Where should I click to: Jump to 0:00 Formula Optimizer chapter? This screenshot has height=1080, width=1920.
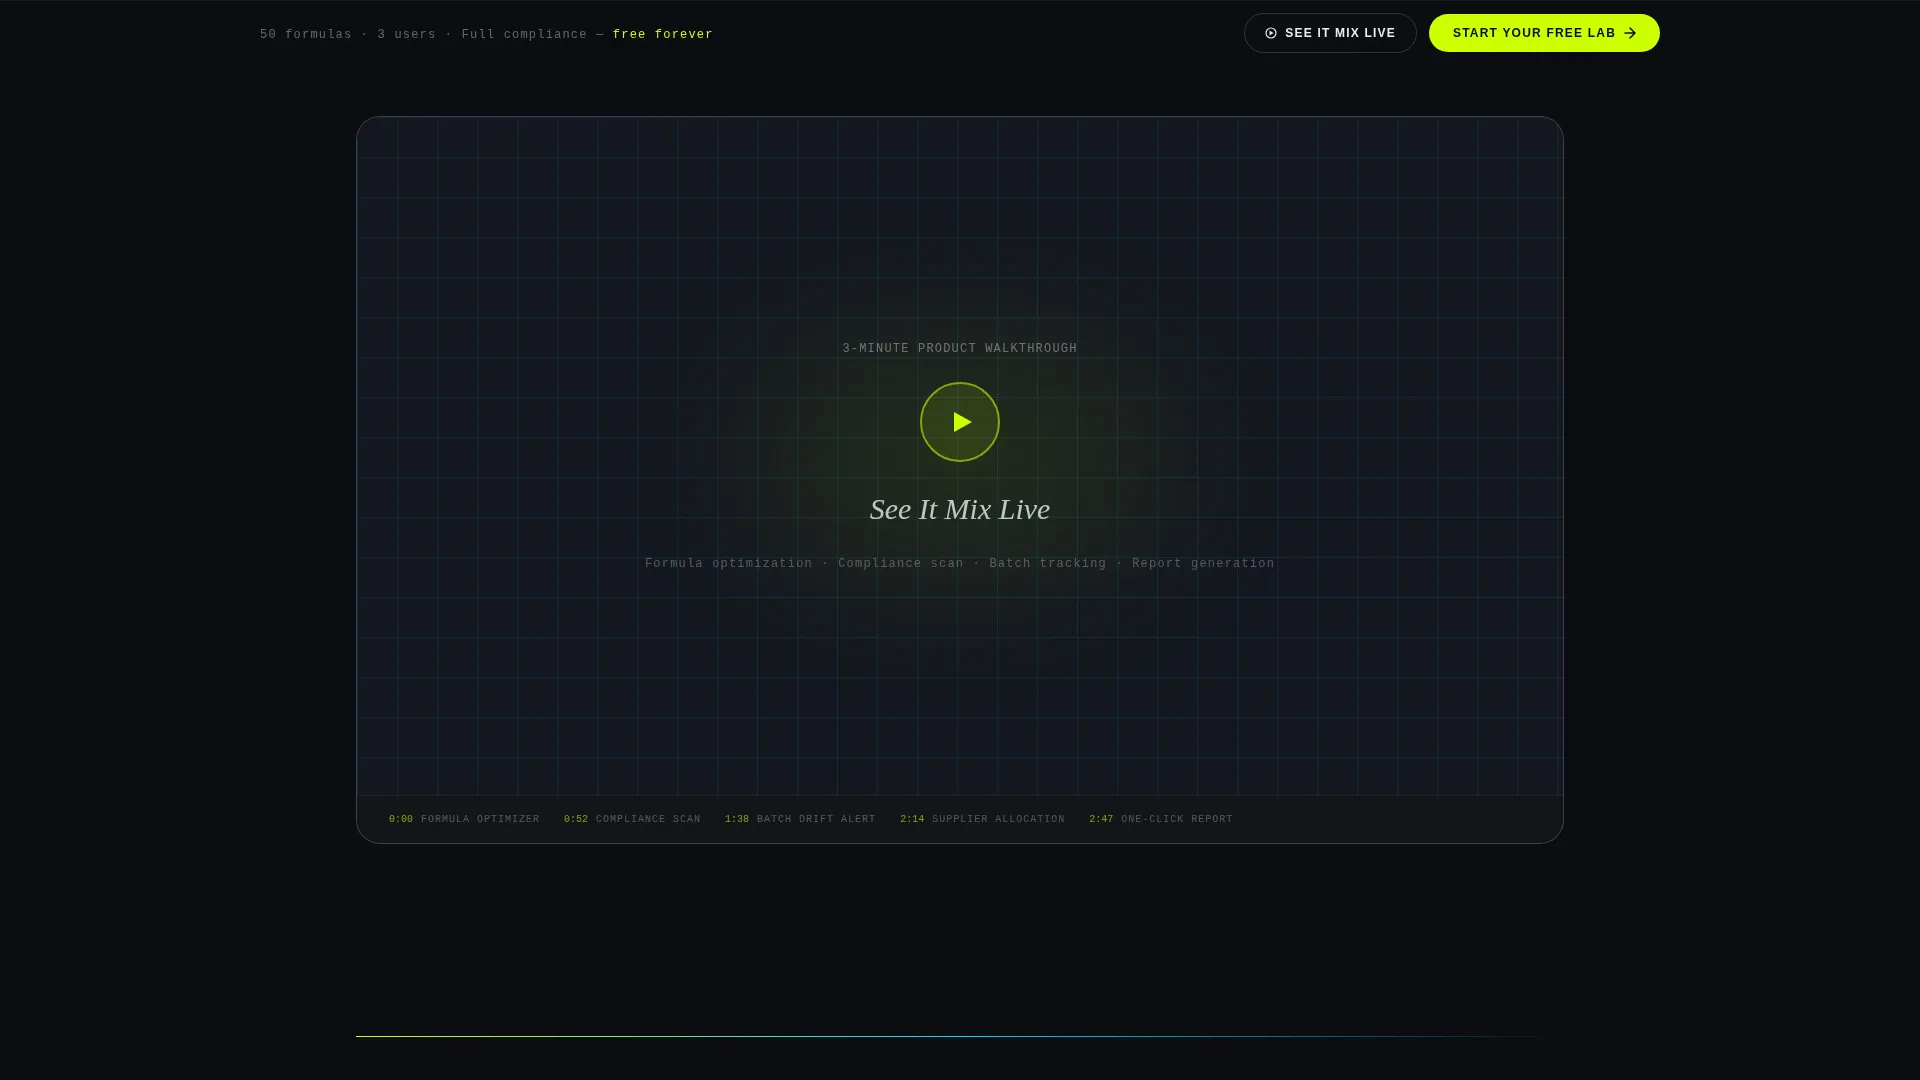[464, 819]
